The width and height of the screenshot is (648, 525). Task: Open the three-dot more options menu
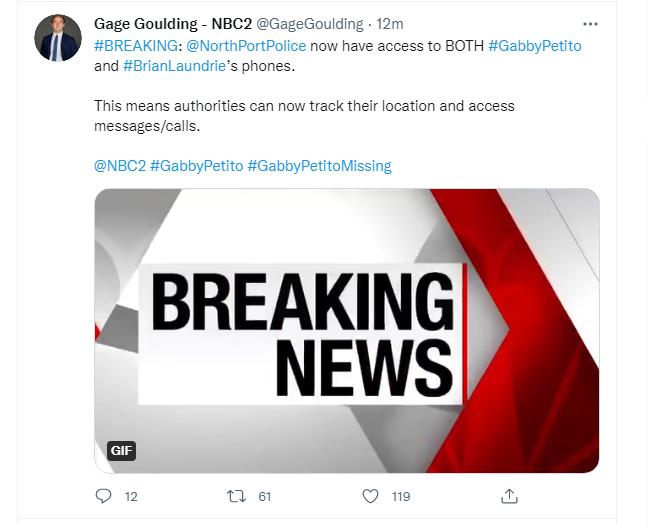[x=590, y=22]
